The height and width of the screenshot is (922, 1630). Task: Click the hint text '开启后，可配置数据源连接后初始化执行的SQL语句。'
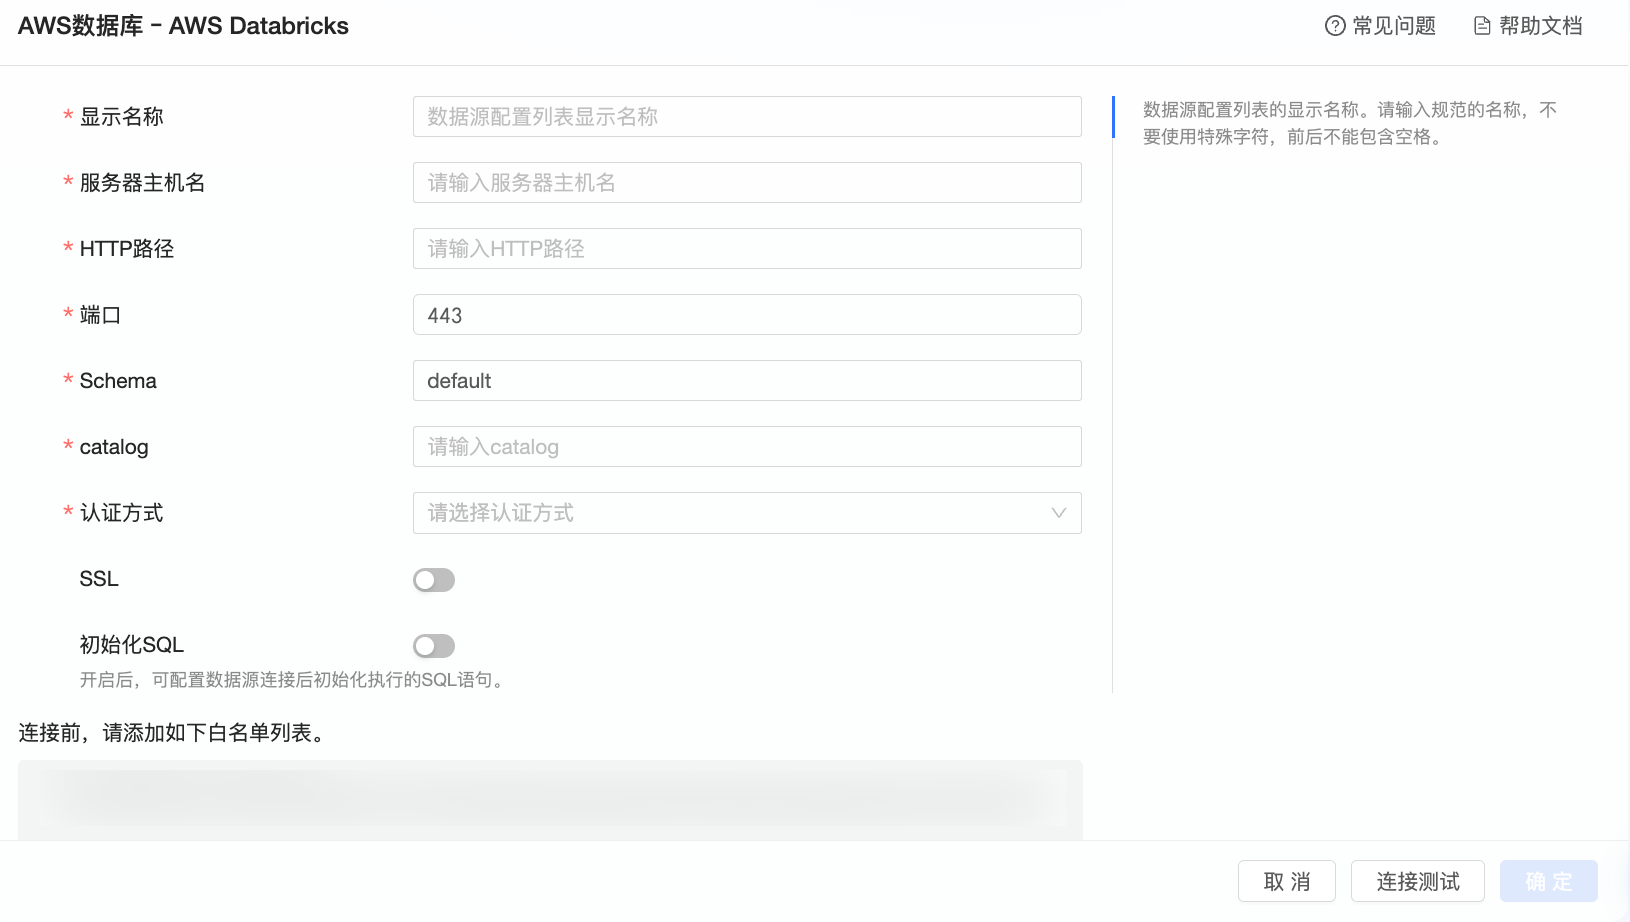(294, 680)
